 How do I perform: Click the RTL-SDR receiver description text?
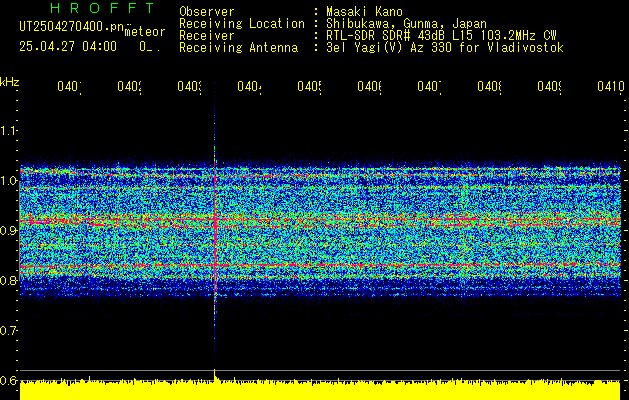441,36
